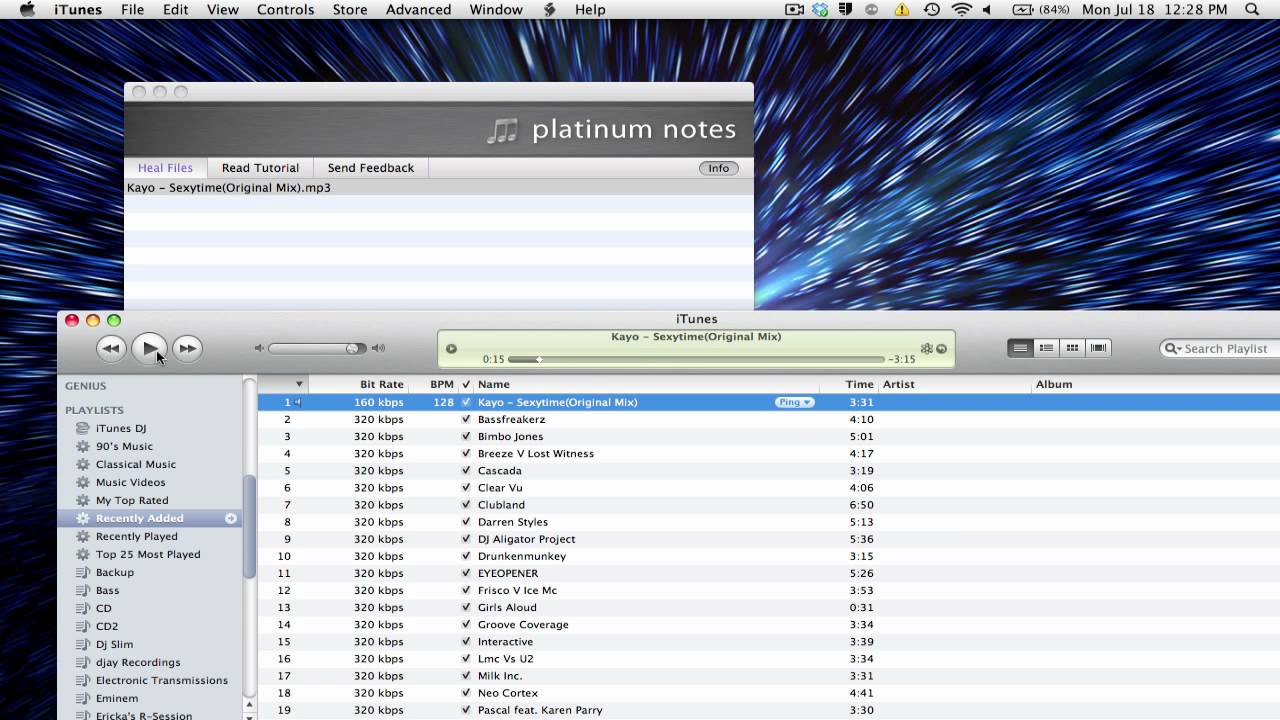The width and height of the screenshot is (1280, 720).
Task: Open the CD2 playlist
Action: tap(107, 626)
